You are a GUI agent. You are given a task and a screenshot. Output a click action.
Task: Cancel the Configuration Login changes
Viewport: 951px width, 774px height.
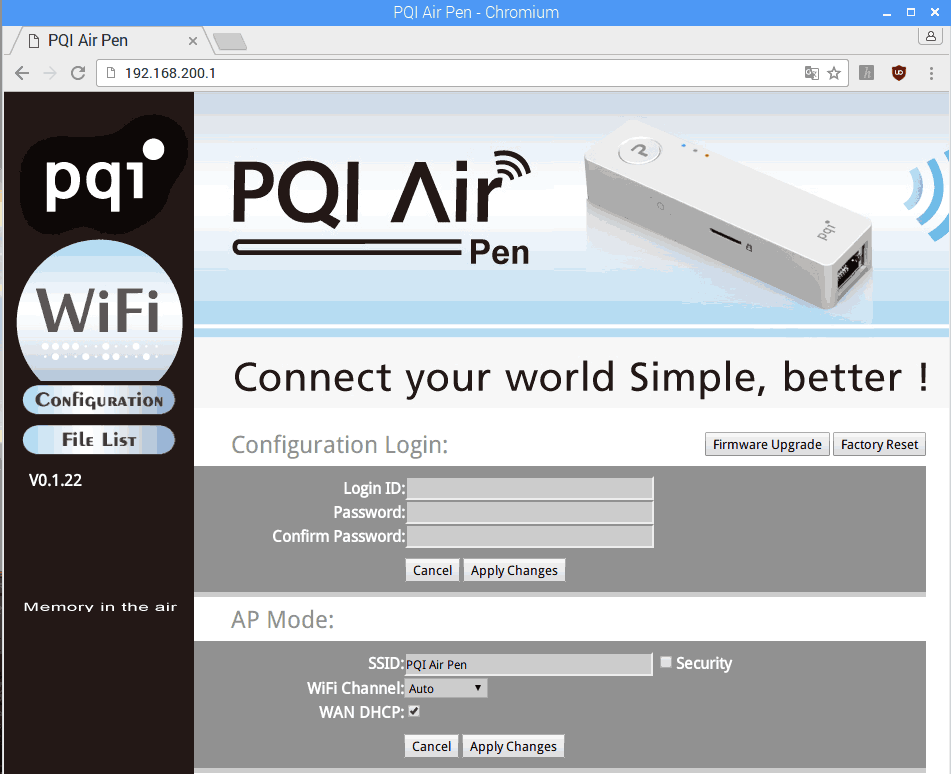[432, 570]
